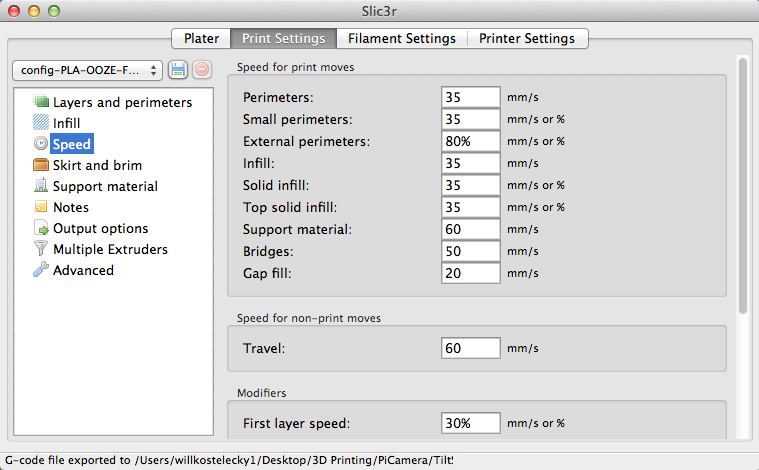Click the Perimeters speed input field
This screenshot has width=759, height=470.
470,97
